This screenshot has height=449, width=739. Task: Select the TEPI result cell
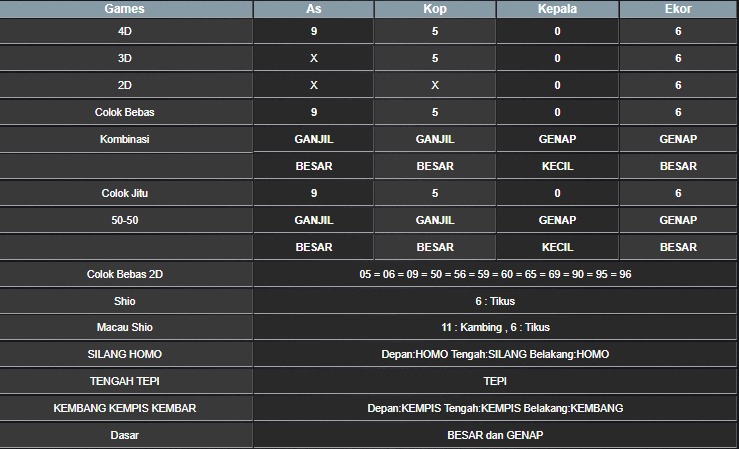495,381
